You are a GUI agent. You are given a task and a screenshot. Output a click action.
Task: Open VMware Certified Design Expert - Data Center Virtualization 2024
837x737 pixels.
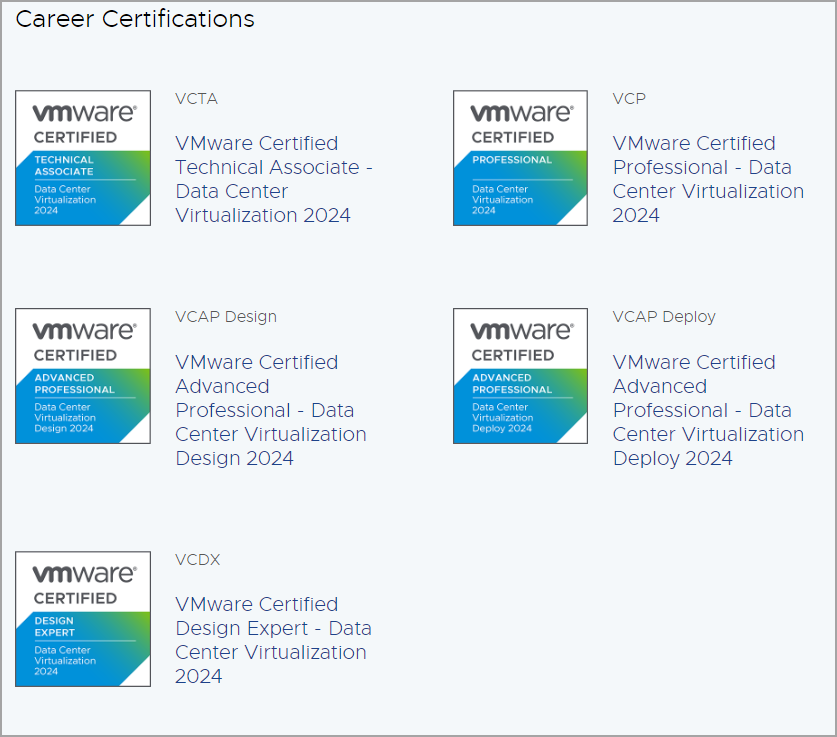(273, 640)
